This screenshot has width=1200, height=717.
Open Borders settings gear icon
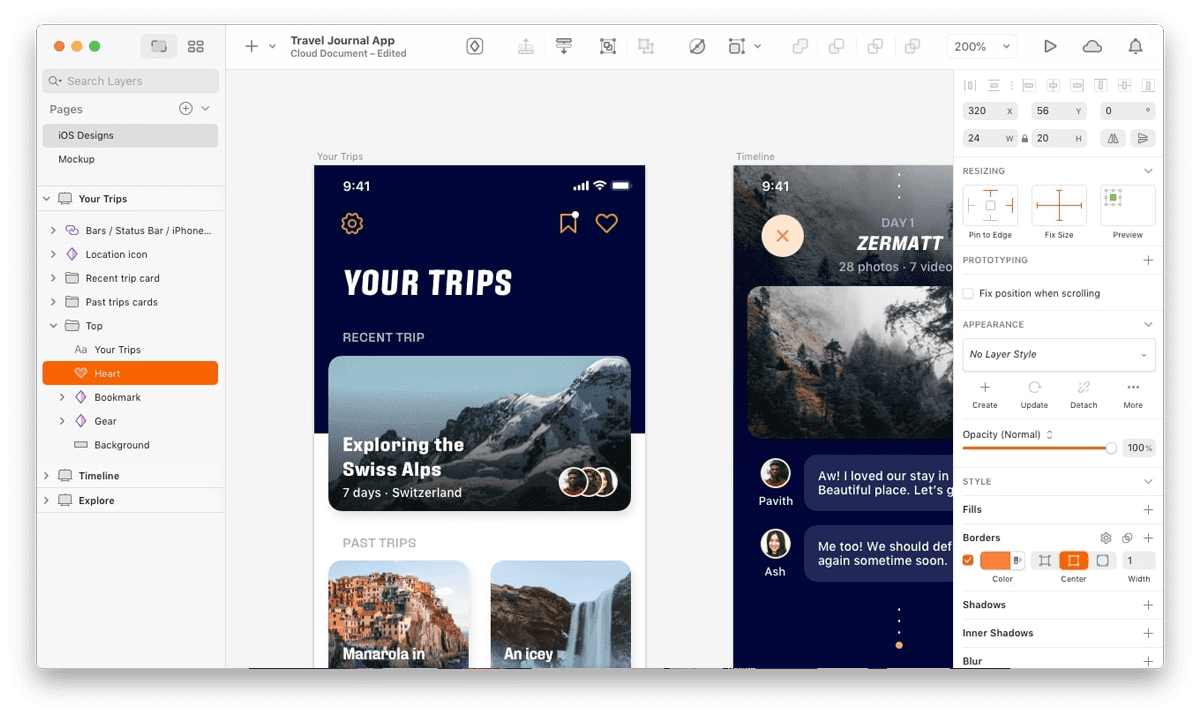(1106, 538)
